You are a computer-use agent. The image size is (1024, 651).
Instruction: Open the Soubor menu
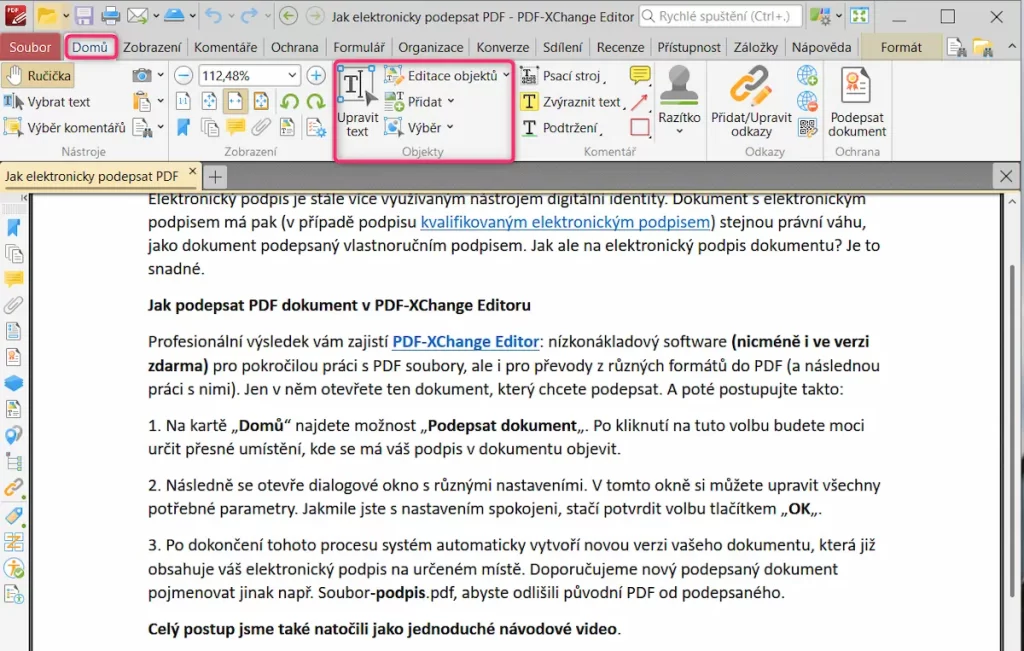[x=30, y=47]
